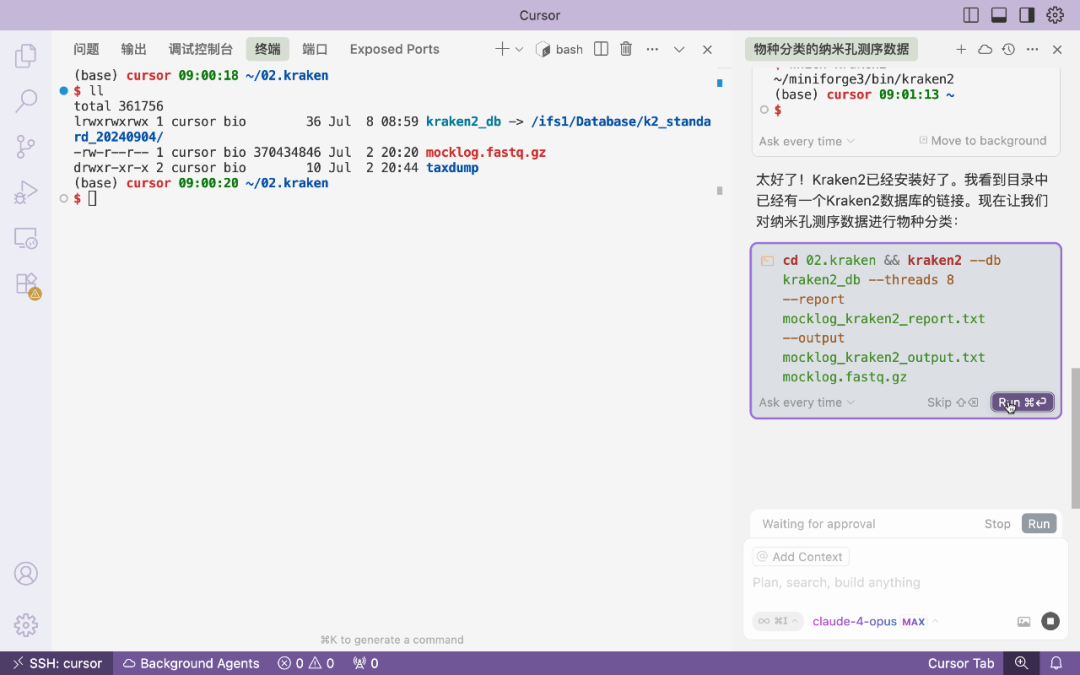The width and height of the screenshot is (1080, 675).
Task: Open notifications bell
Action: [1055, 663]
